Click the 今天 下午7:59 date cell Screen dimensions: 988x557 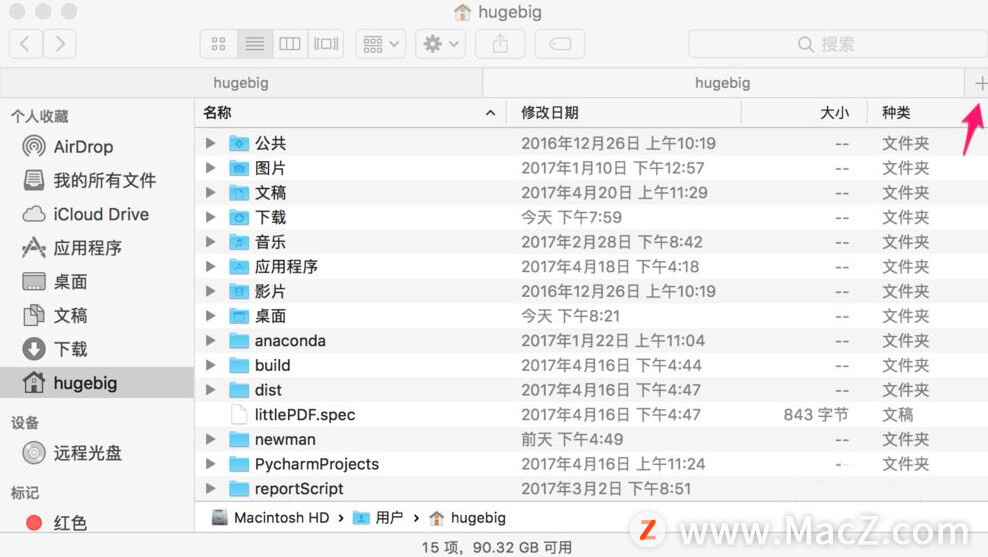click(x=572, y=217)
